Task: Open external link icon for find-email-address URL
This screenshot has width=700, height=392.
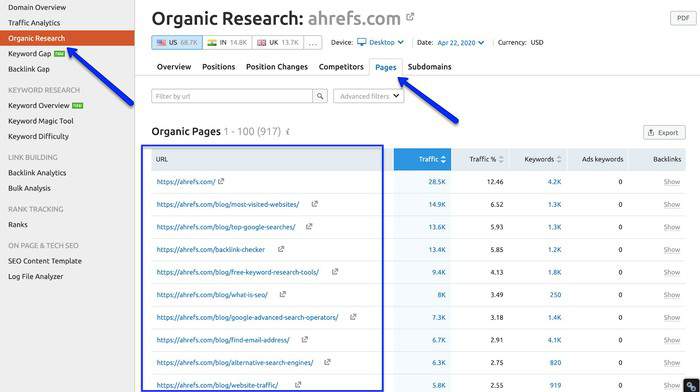Action: click(x=304, y=340)
